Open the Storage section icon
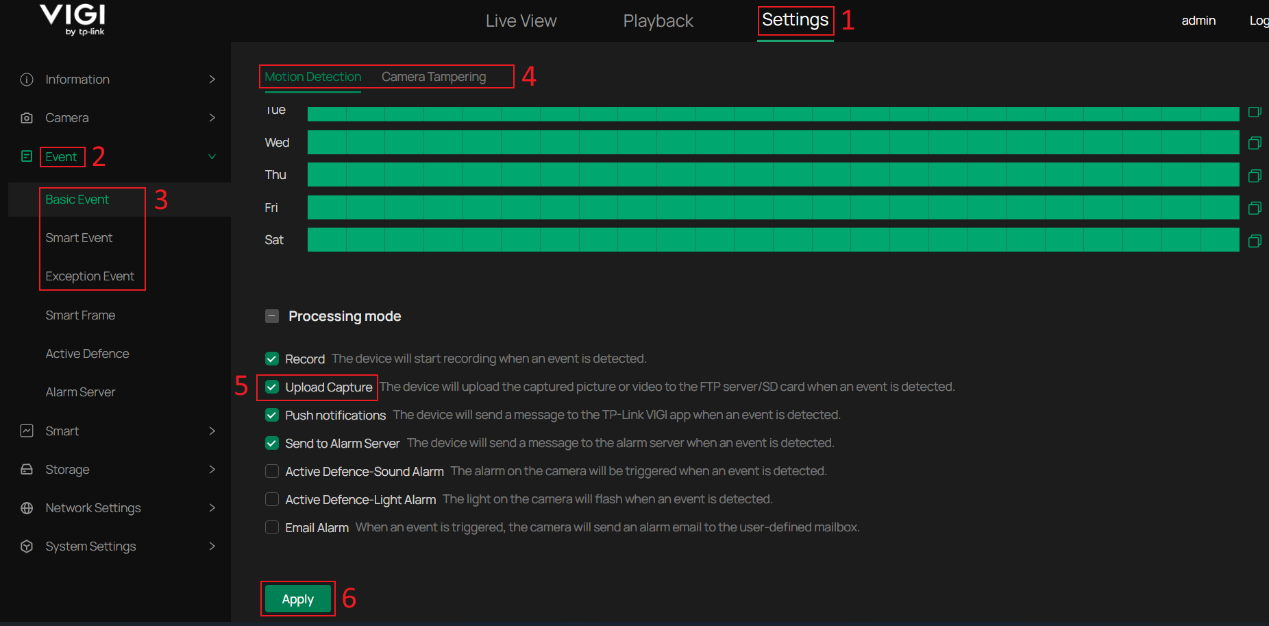The width and height of the screenshot is (1269, 626). tap(24, 468)
